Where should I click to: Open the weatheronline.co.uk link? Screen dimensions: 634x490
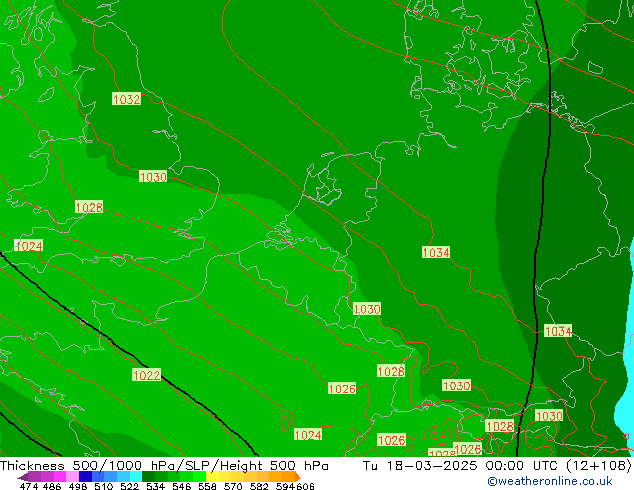coord(550,481)
